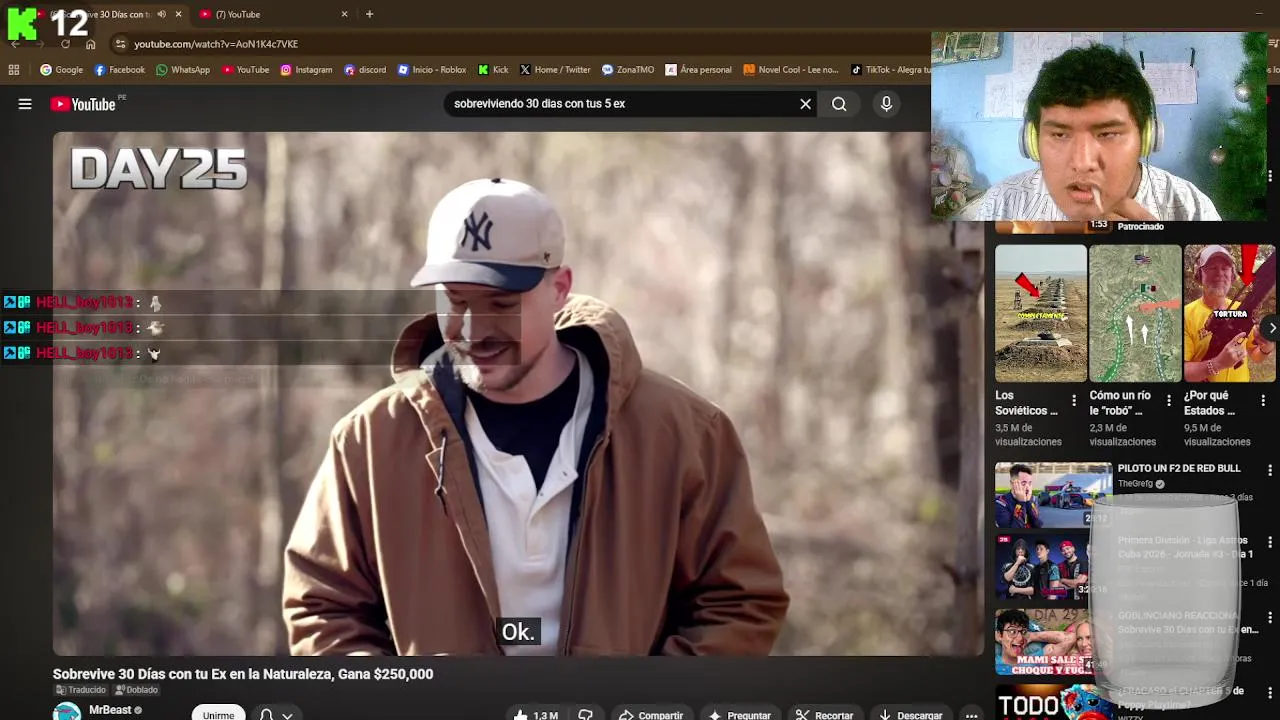1280x720 pixels.
Task: Open Primera División Liga Astros video thumbnail
Action: (x=1053, y=565)
